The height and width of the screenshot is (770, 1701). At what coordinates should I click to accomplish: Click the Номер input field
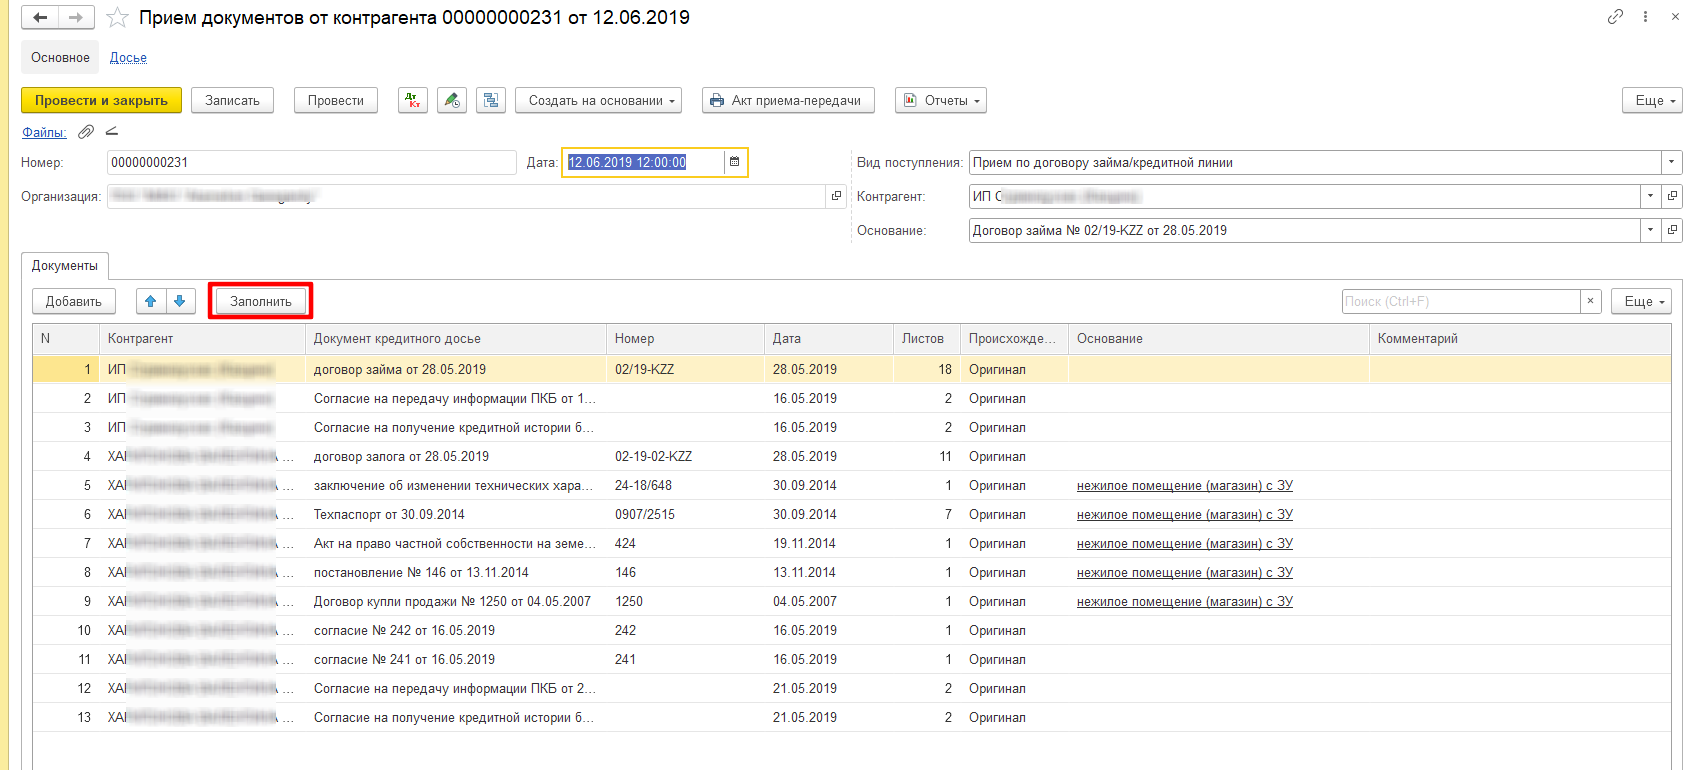(311, 162)
